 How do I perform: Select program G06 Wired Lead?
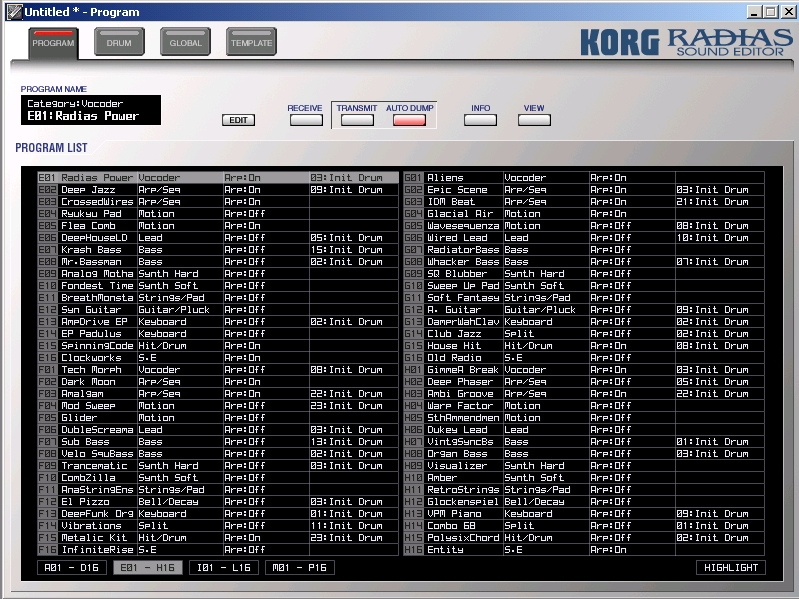click(x=584, y=238)
